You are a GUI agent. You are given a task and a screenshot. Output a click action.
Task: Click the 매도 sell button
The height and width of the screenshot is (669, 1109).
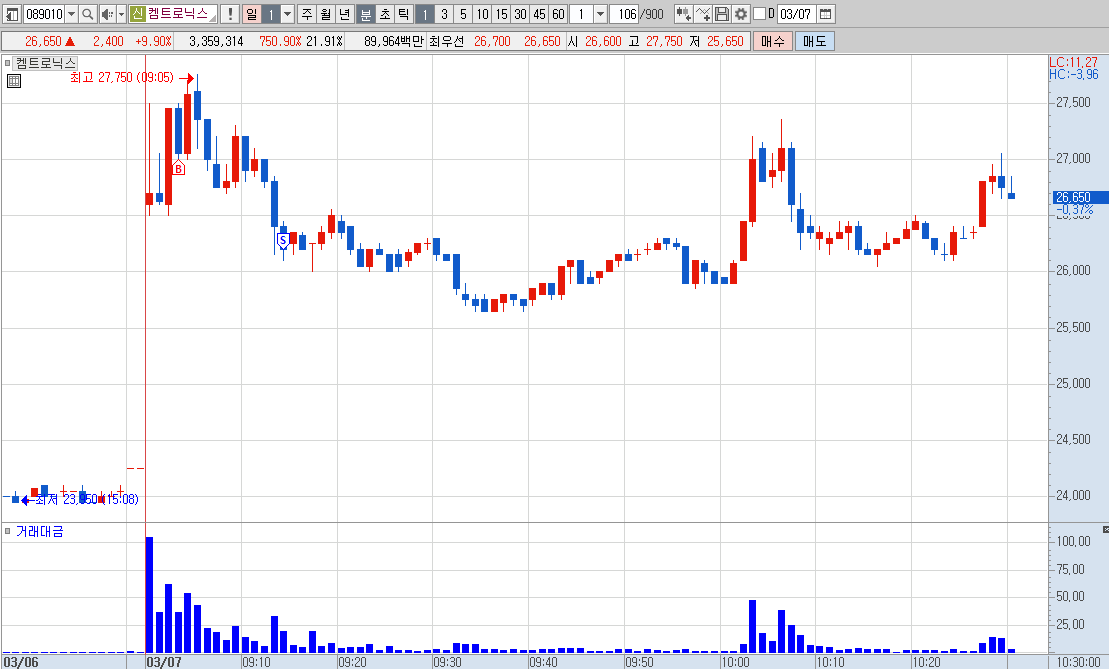click(815, 42)
